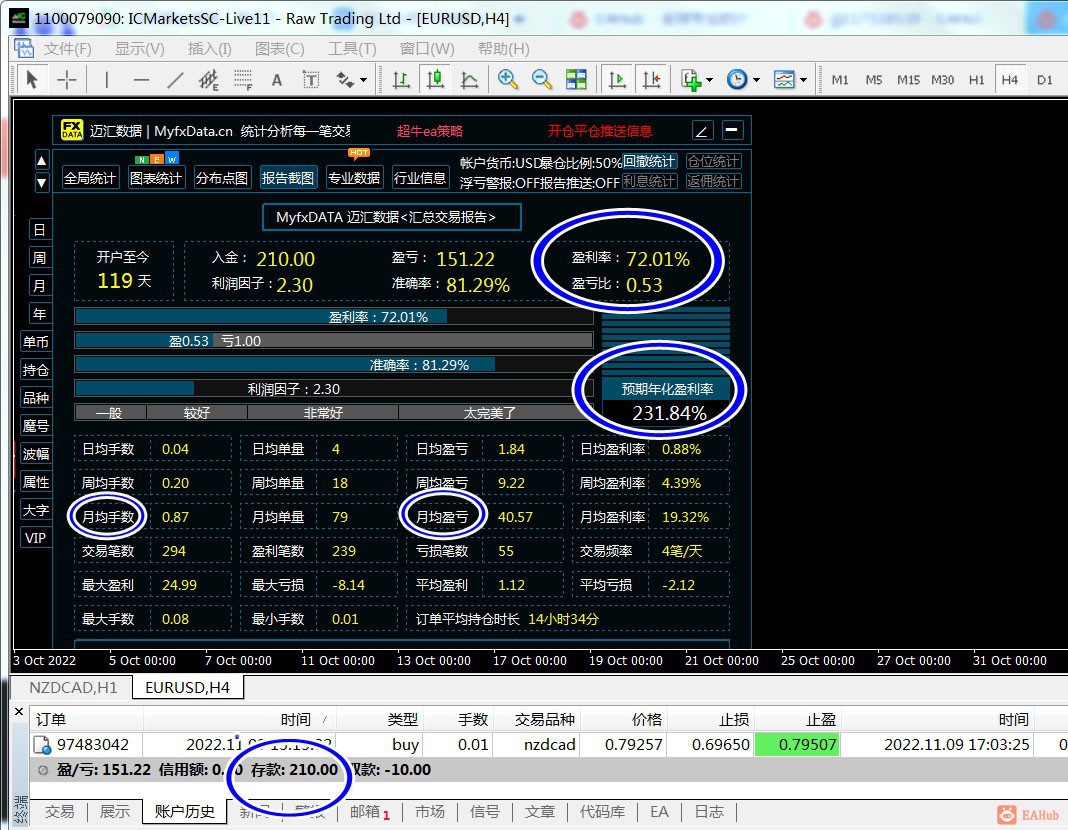Toggle chart auto scroll

[617, 80]
